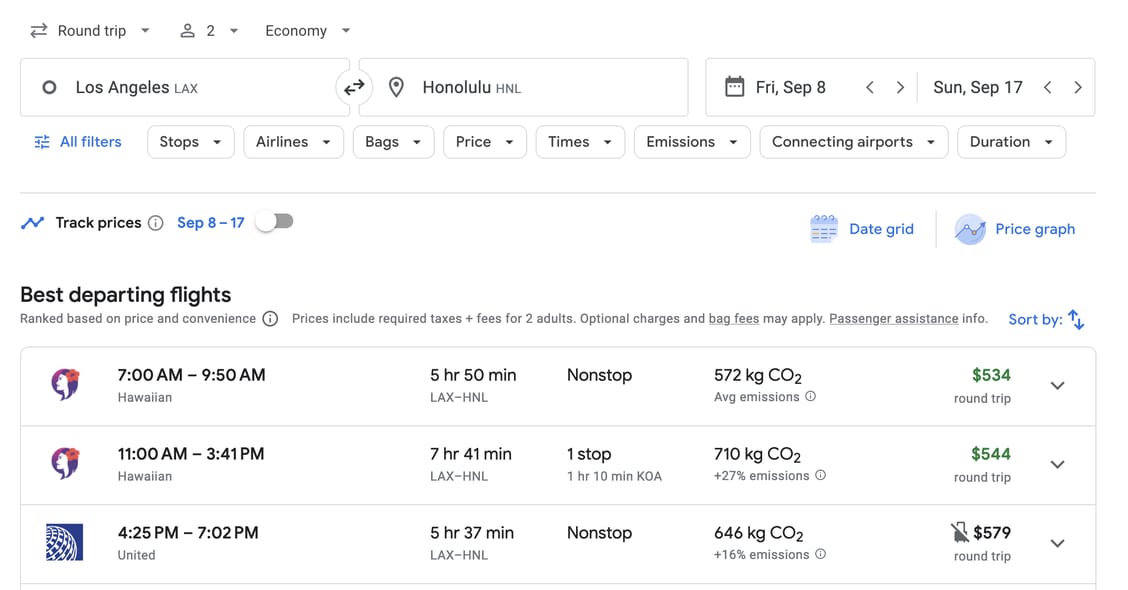Click info icon beside +27% emissions

click(821, 476)
